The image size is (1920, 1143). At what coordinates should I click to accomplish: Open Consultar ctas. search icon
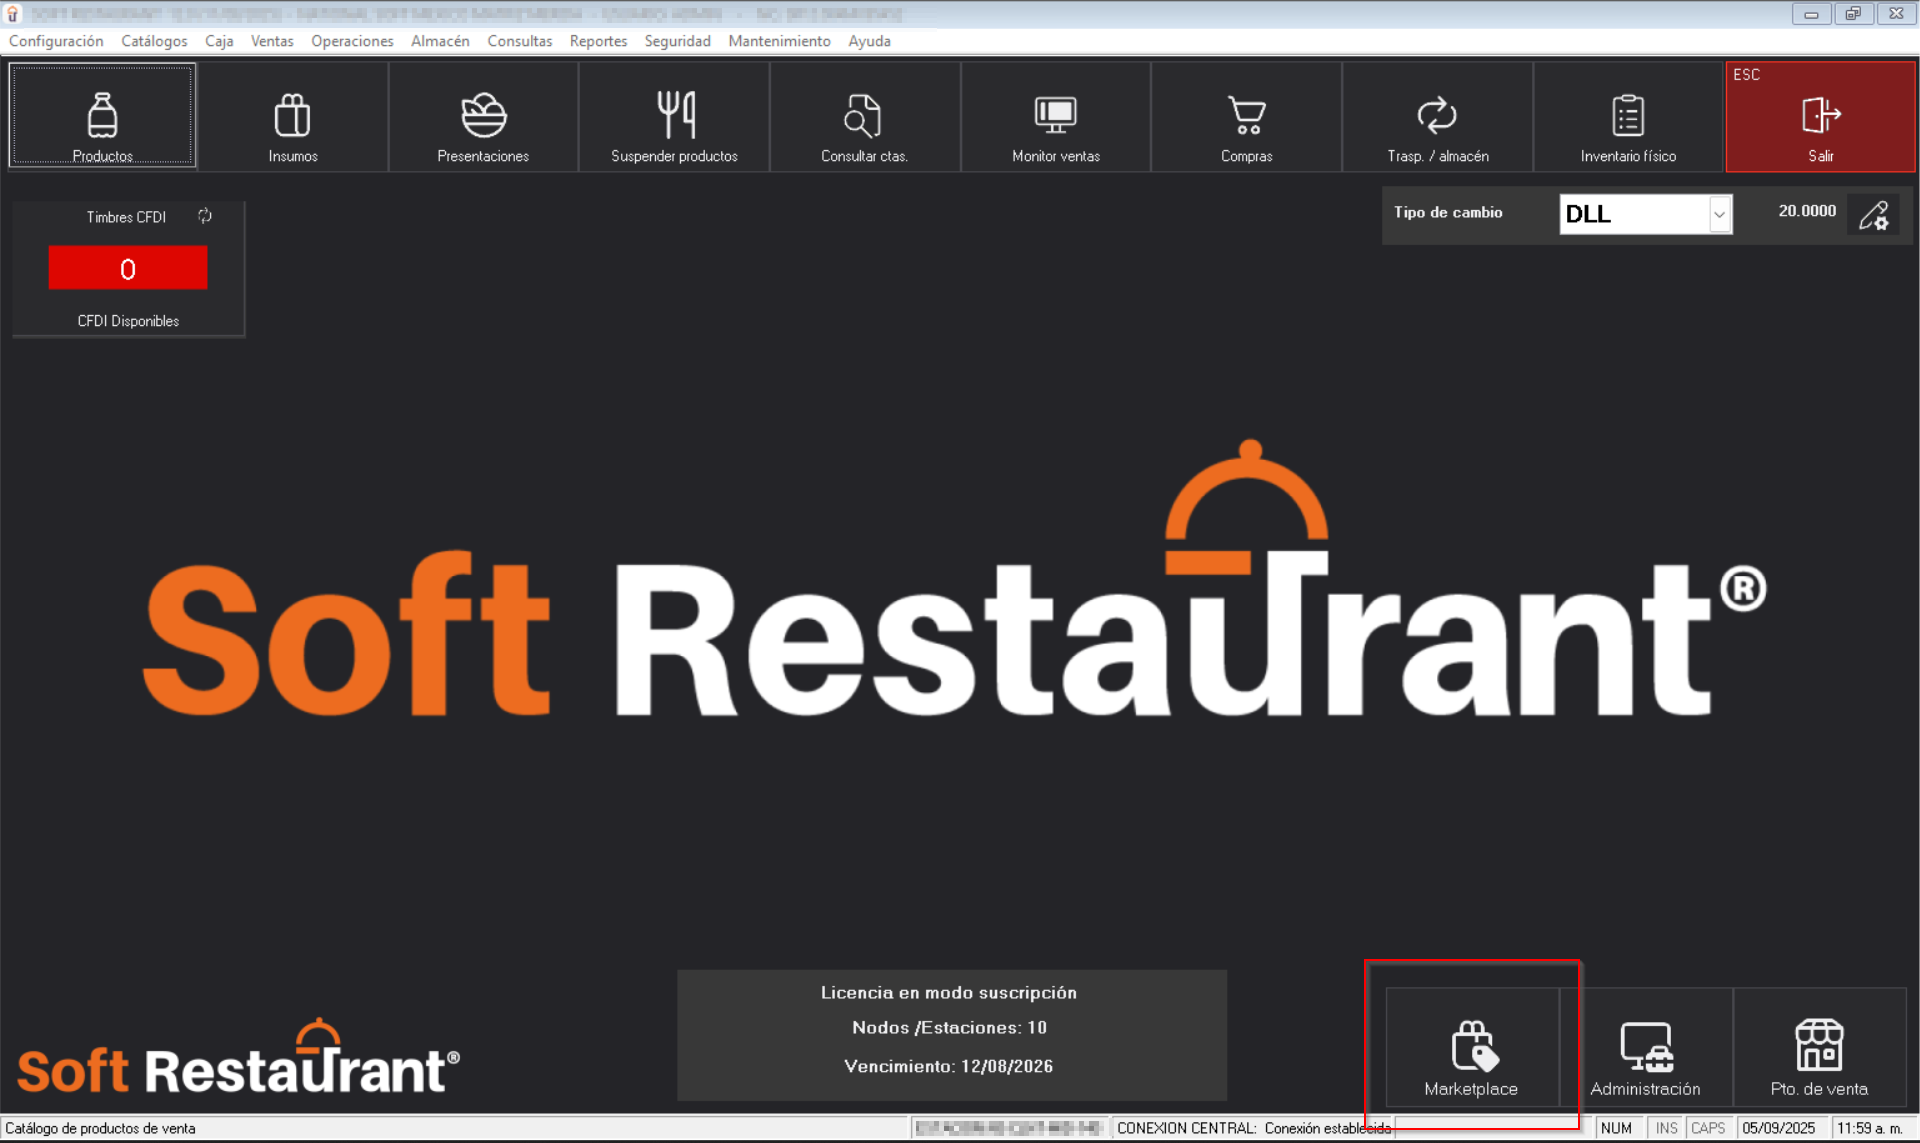[864, 116]
